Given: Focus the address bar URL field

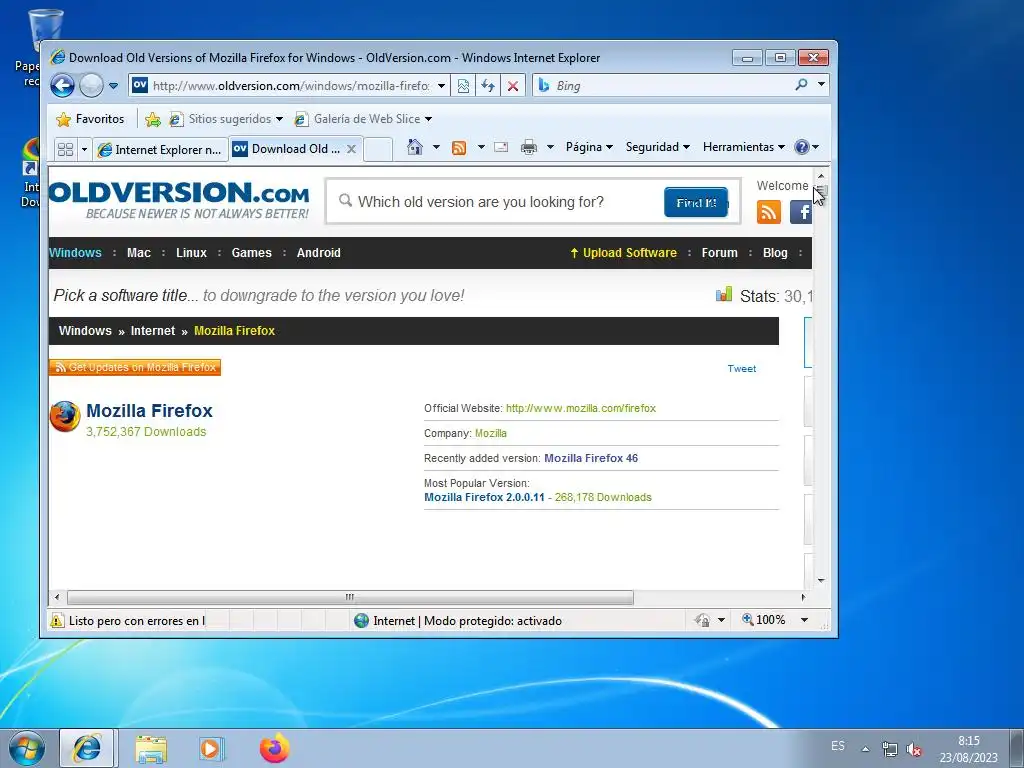Looking at the screenshot, I should click(x=291, y=86).
